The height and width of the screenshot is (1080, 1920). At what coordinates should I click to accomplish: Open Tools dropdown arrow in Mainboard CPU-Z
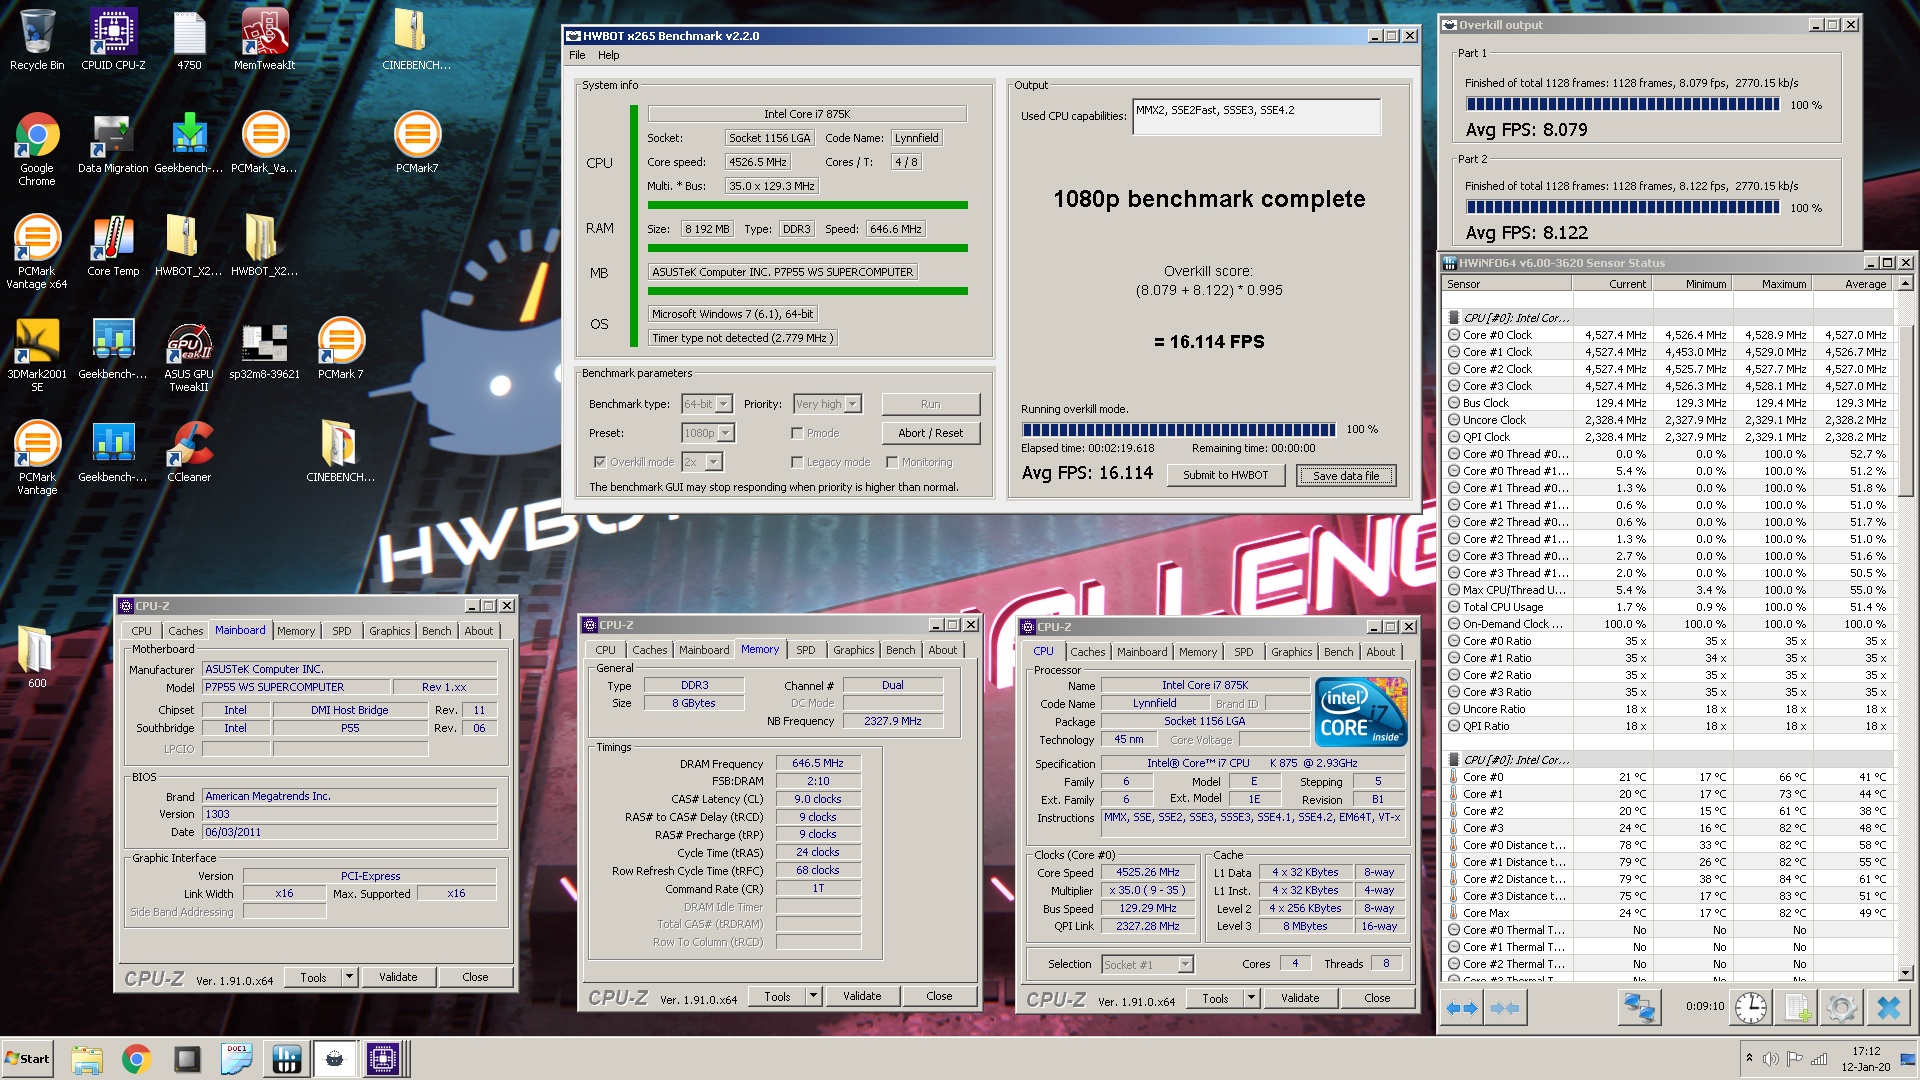tap(349, 977)
